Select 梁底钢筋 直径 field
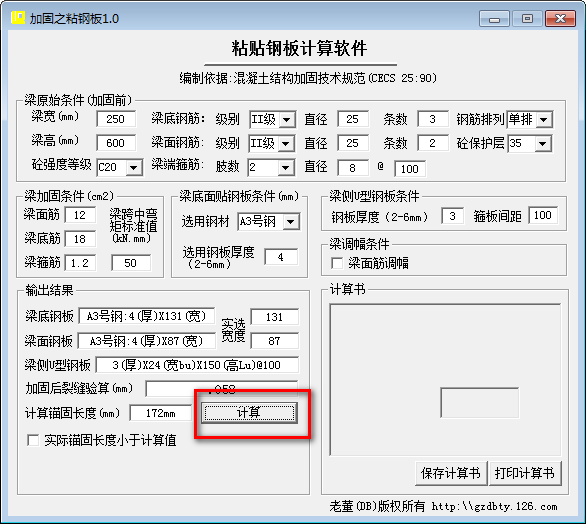The height and width of the screenshot is (524, 586). (x=353, y=119)
